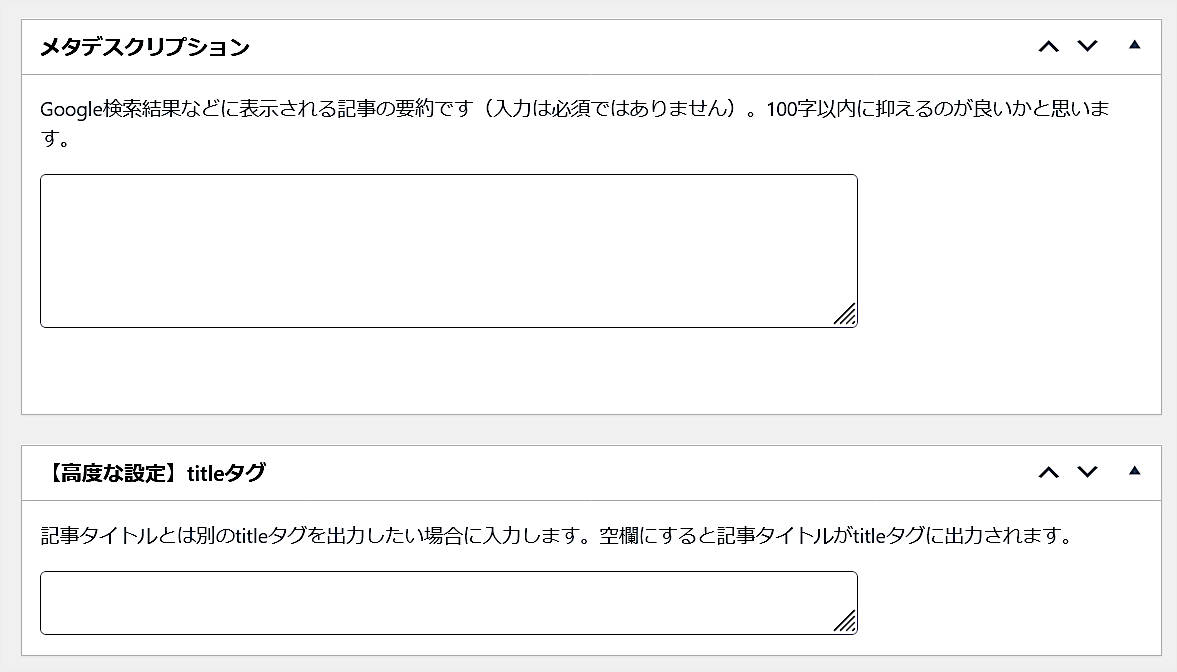Image resolution: width=1177 pixels, height=672 pixels.
Task: Move the titleタグ panel up
Action: [x=1048, y=472]
